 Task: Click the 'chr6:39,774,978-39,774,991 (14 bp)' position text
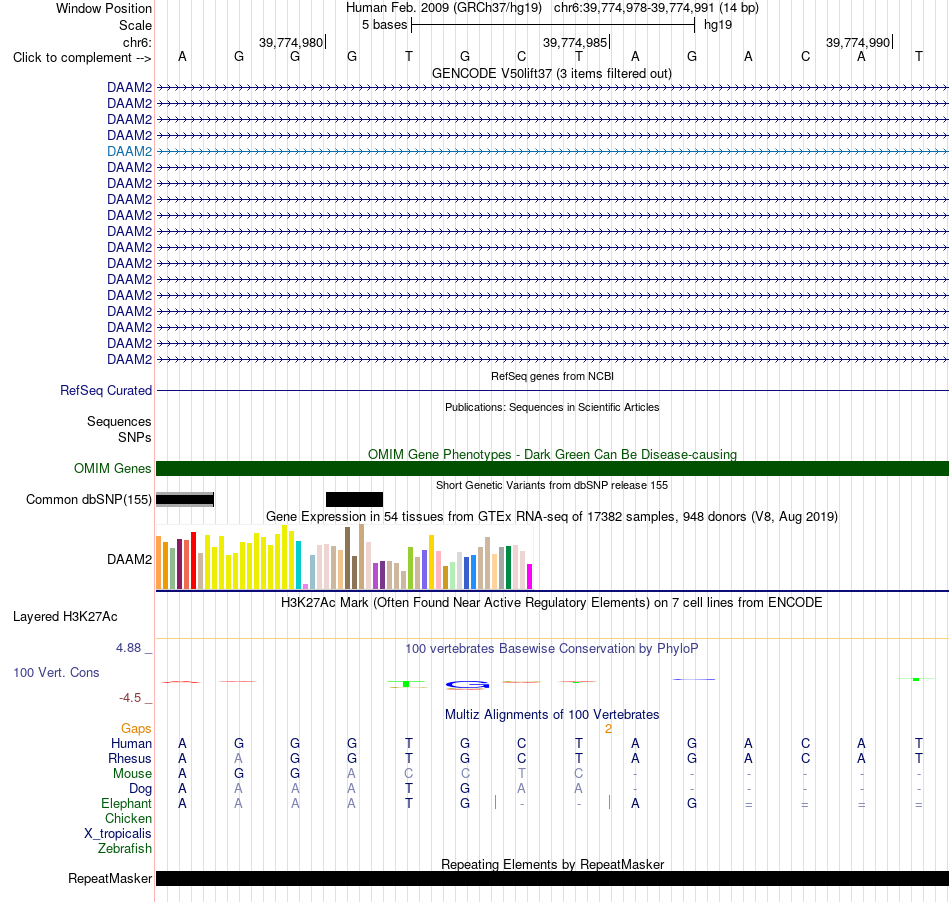[656, 8]
